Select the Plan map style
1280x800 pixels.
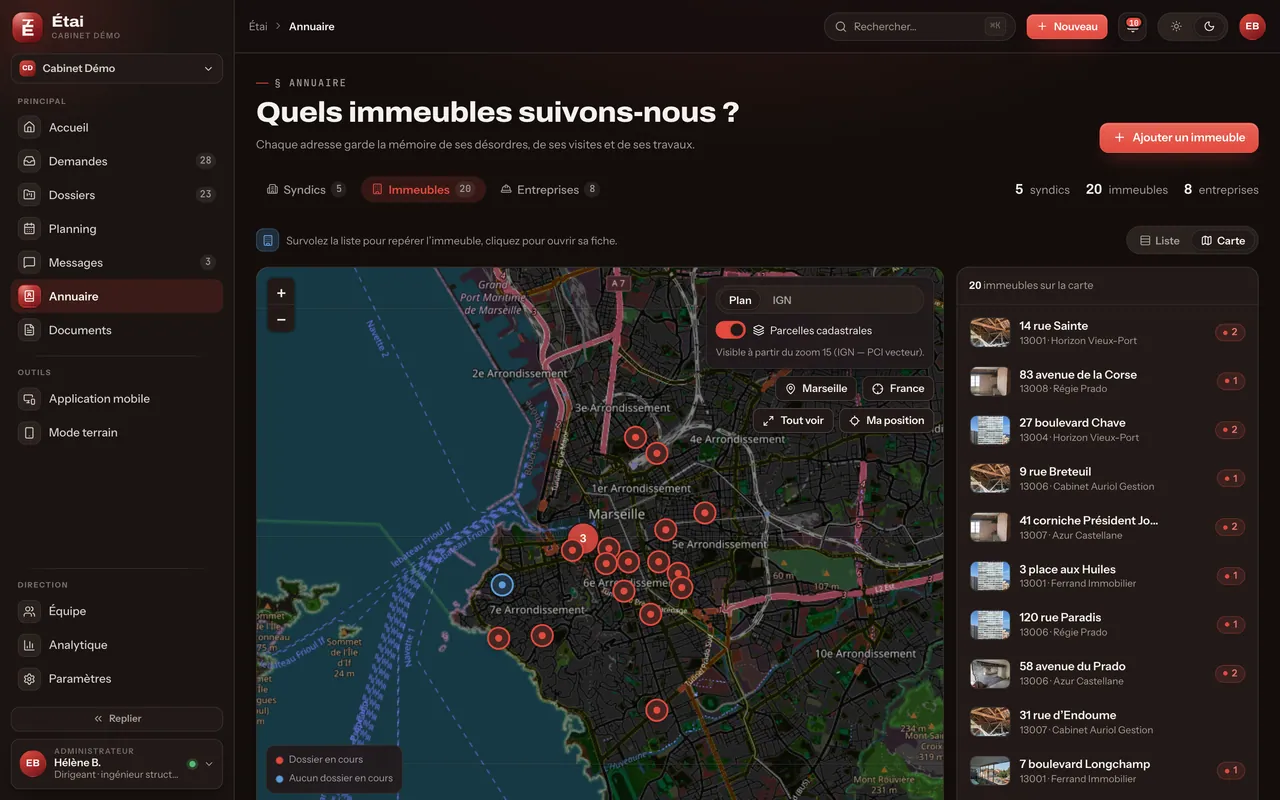(x=740, y=300)
